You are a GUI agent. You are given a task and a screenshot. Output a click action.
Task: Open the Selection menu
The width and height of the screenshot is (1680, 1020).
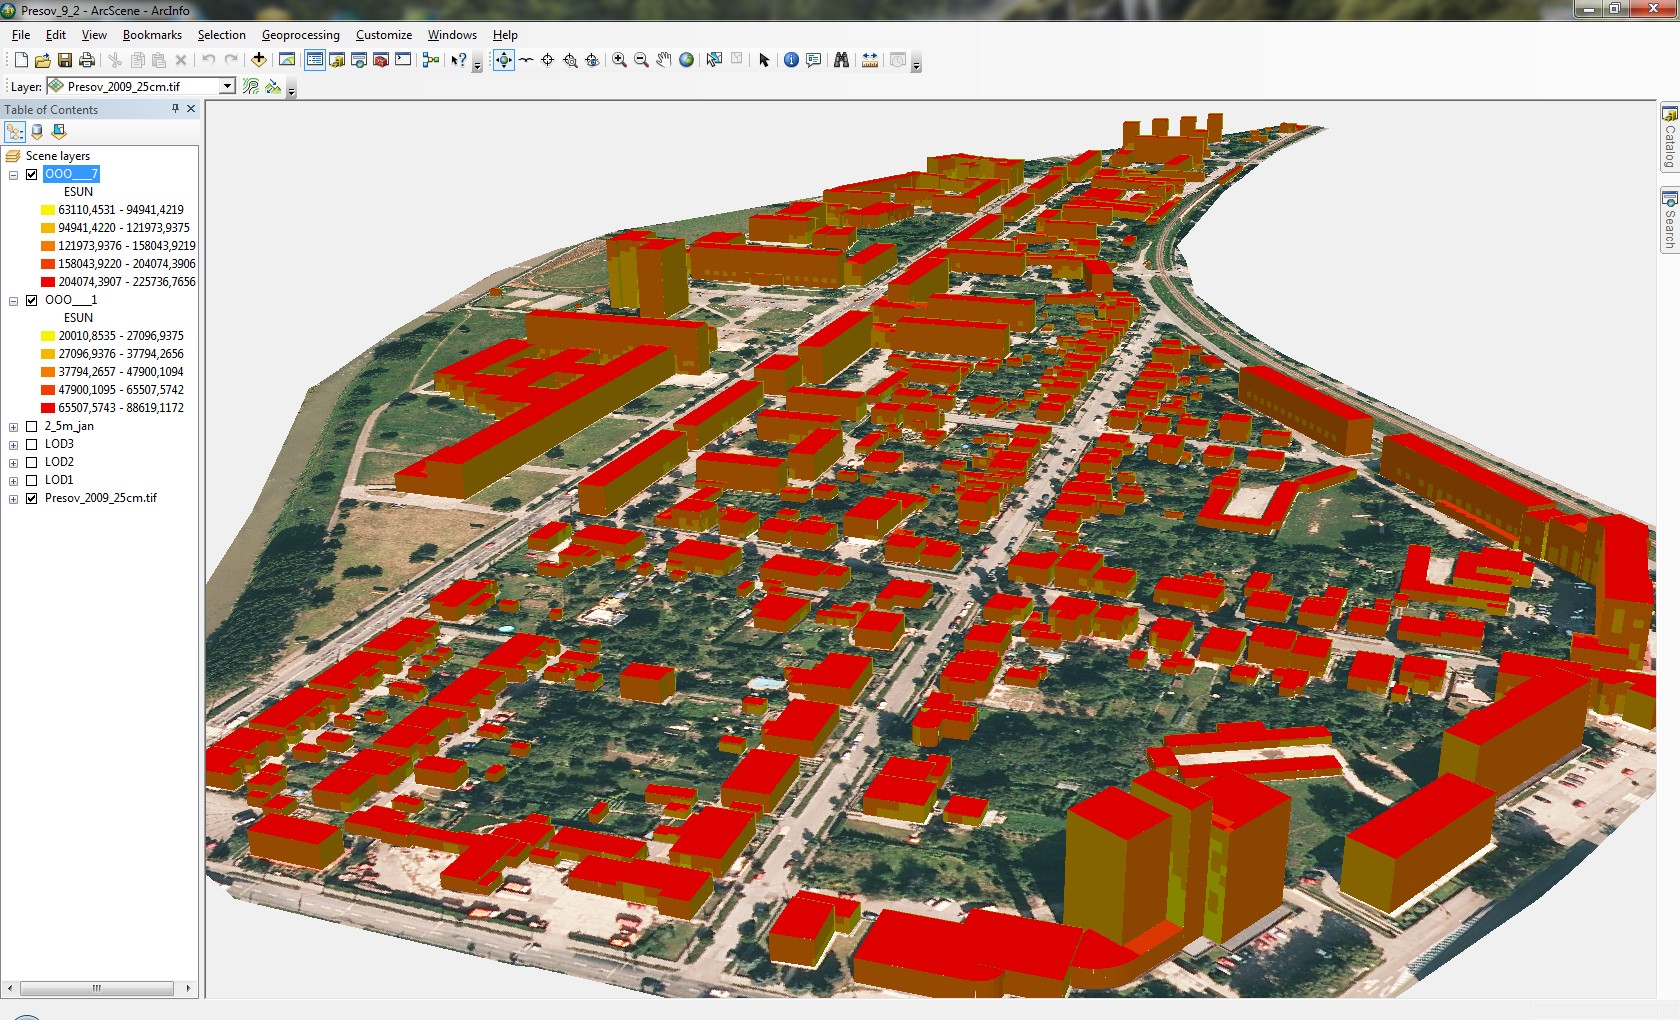pos(221,35)
